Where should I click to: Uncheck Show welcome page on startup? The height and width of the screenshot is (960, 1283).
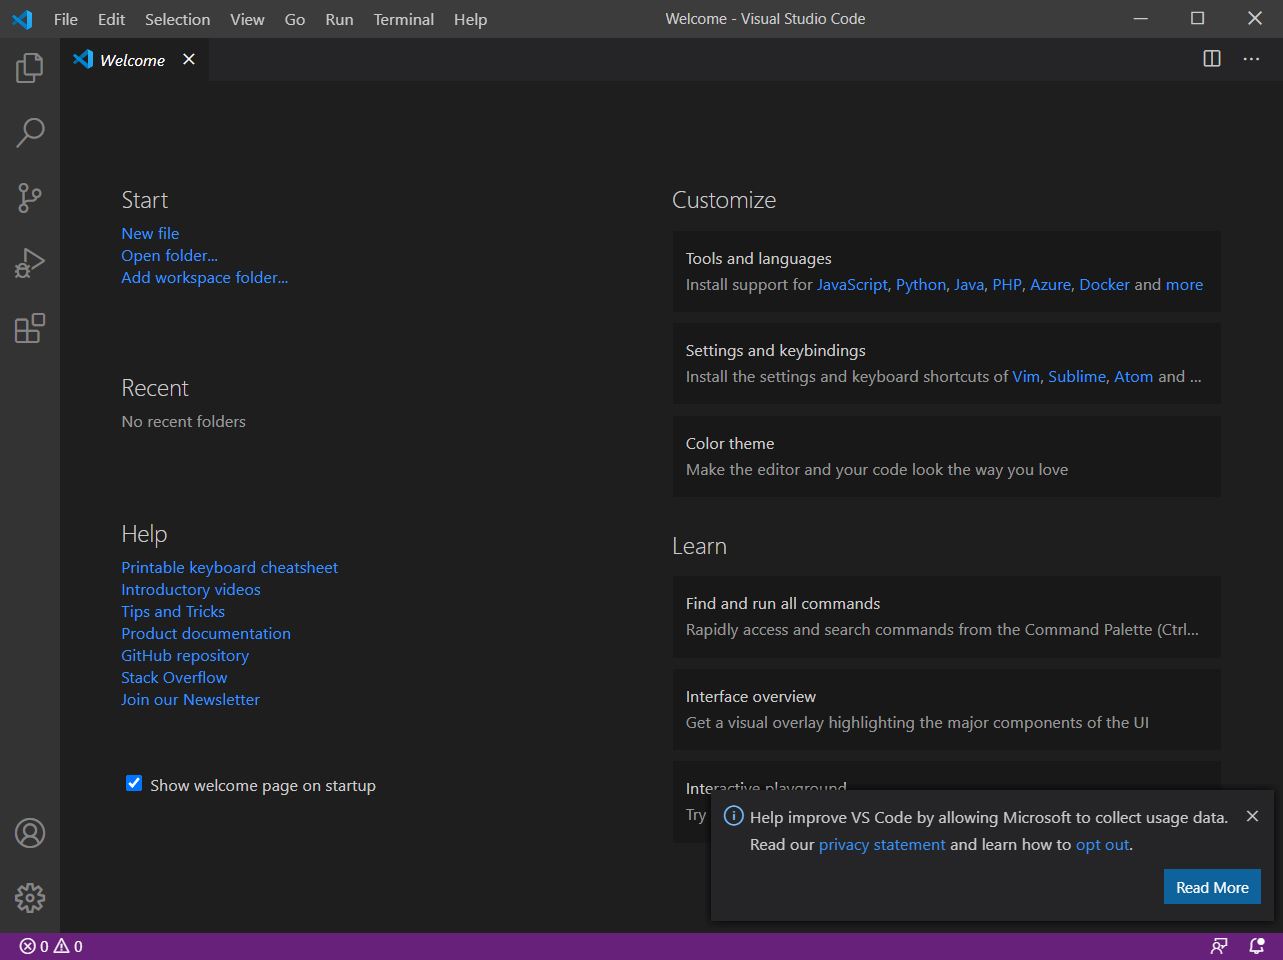click(134, 783)
